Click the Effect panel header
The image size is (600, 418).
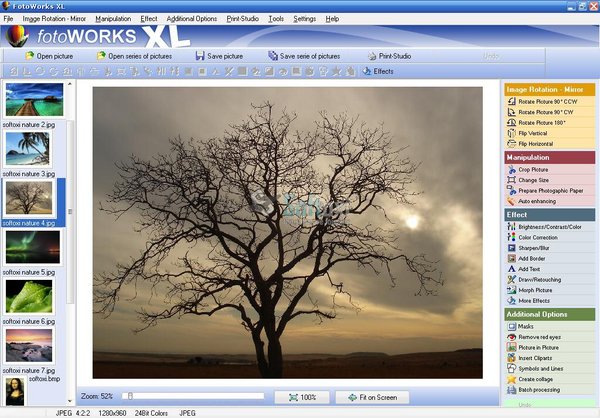coord(549,215)
